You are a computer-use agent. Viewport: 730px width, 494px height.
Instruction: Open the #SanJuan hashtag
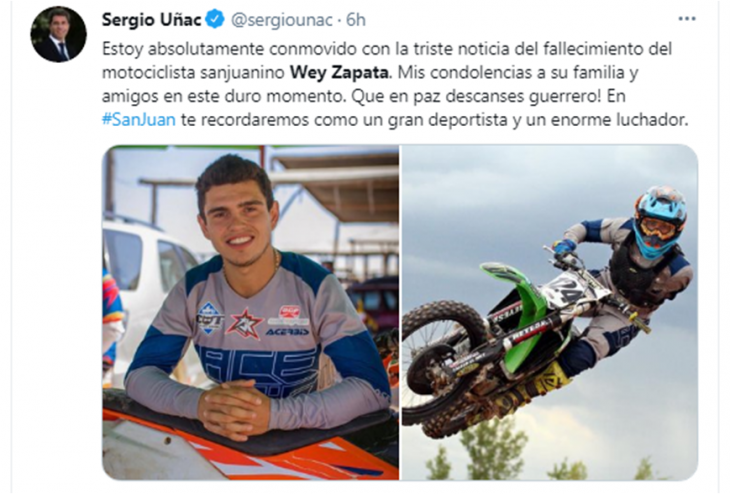[139, 120]
